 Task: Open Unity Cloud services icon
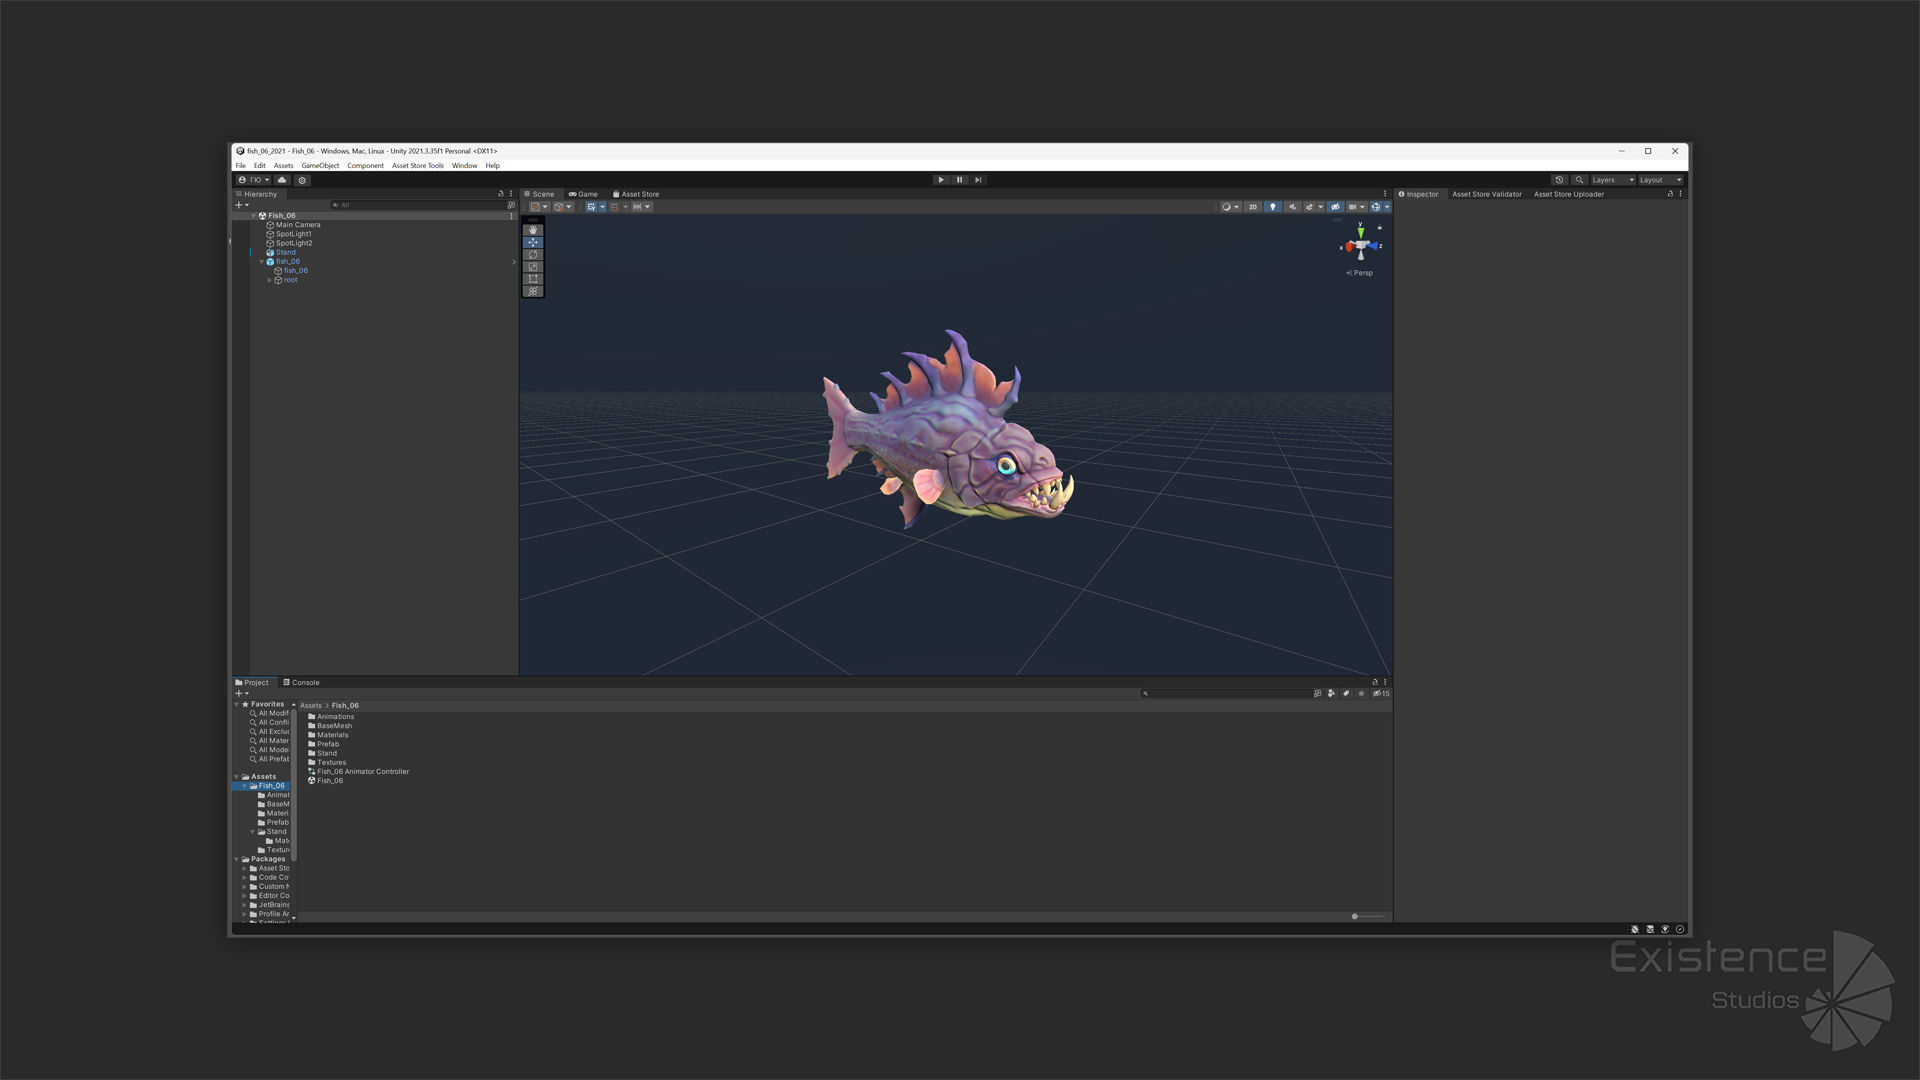click(x=282, y=180)
